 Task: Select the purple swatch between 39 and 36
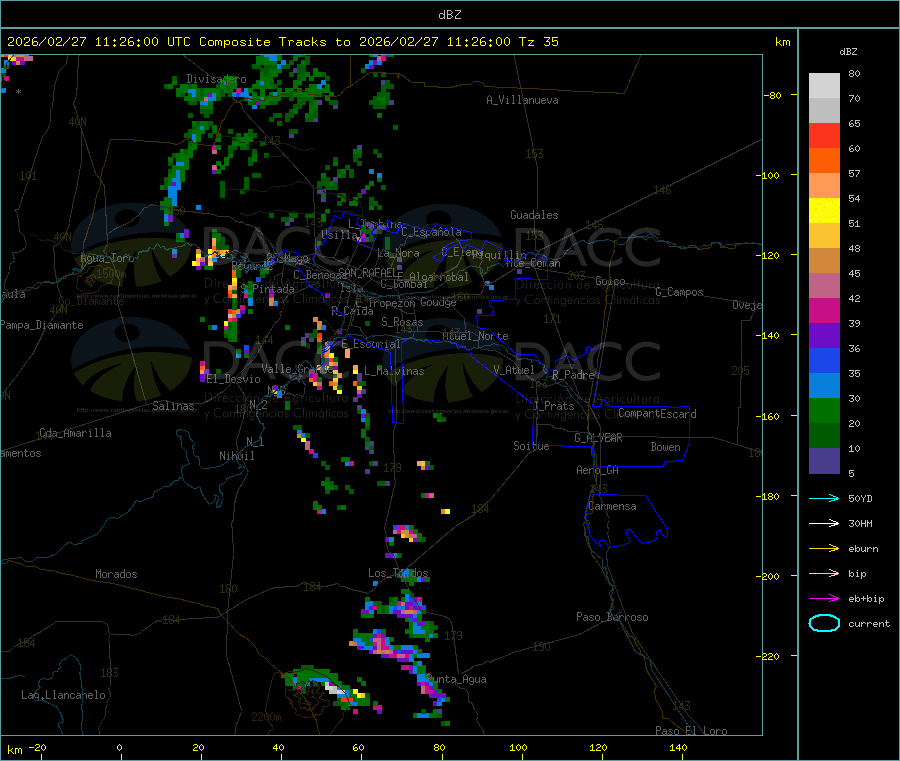click(x=824, y=336)
